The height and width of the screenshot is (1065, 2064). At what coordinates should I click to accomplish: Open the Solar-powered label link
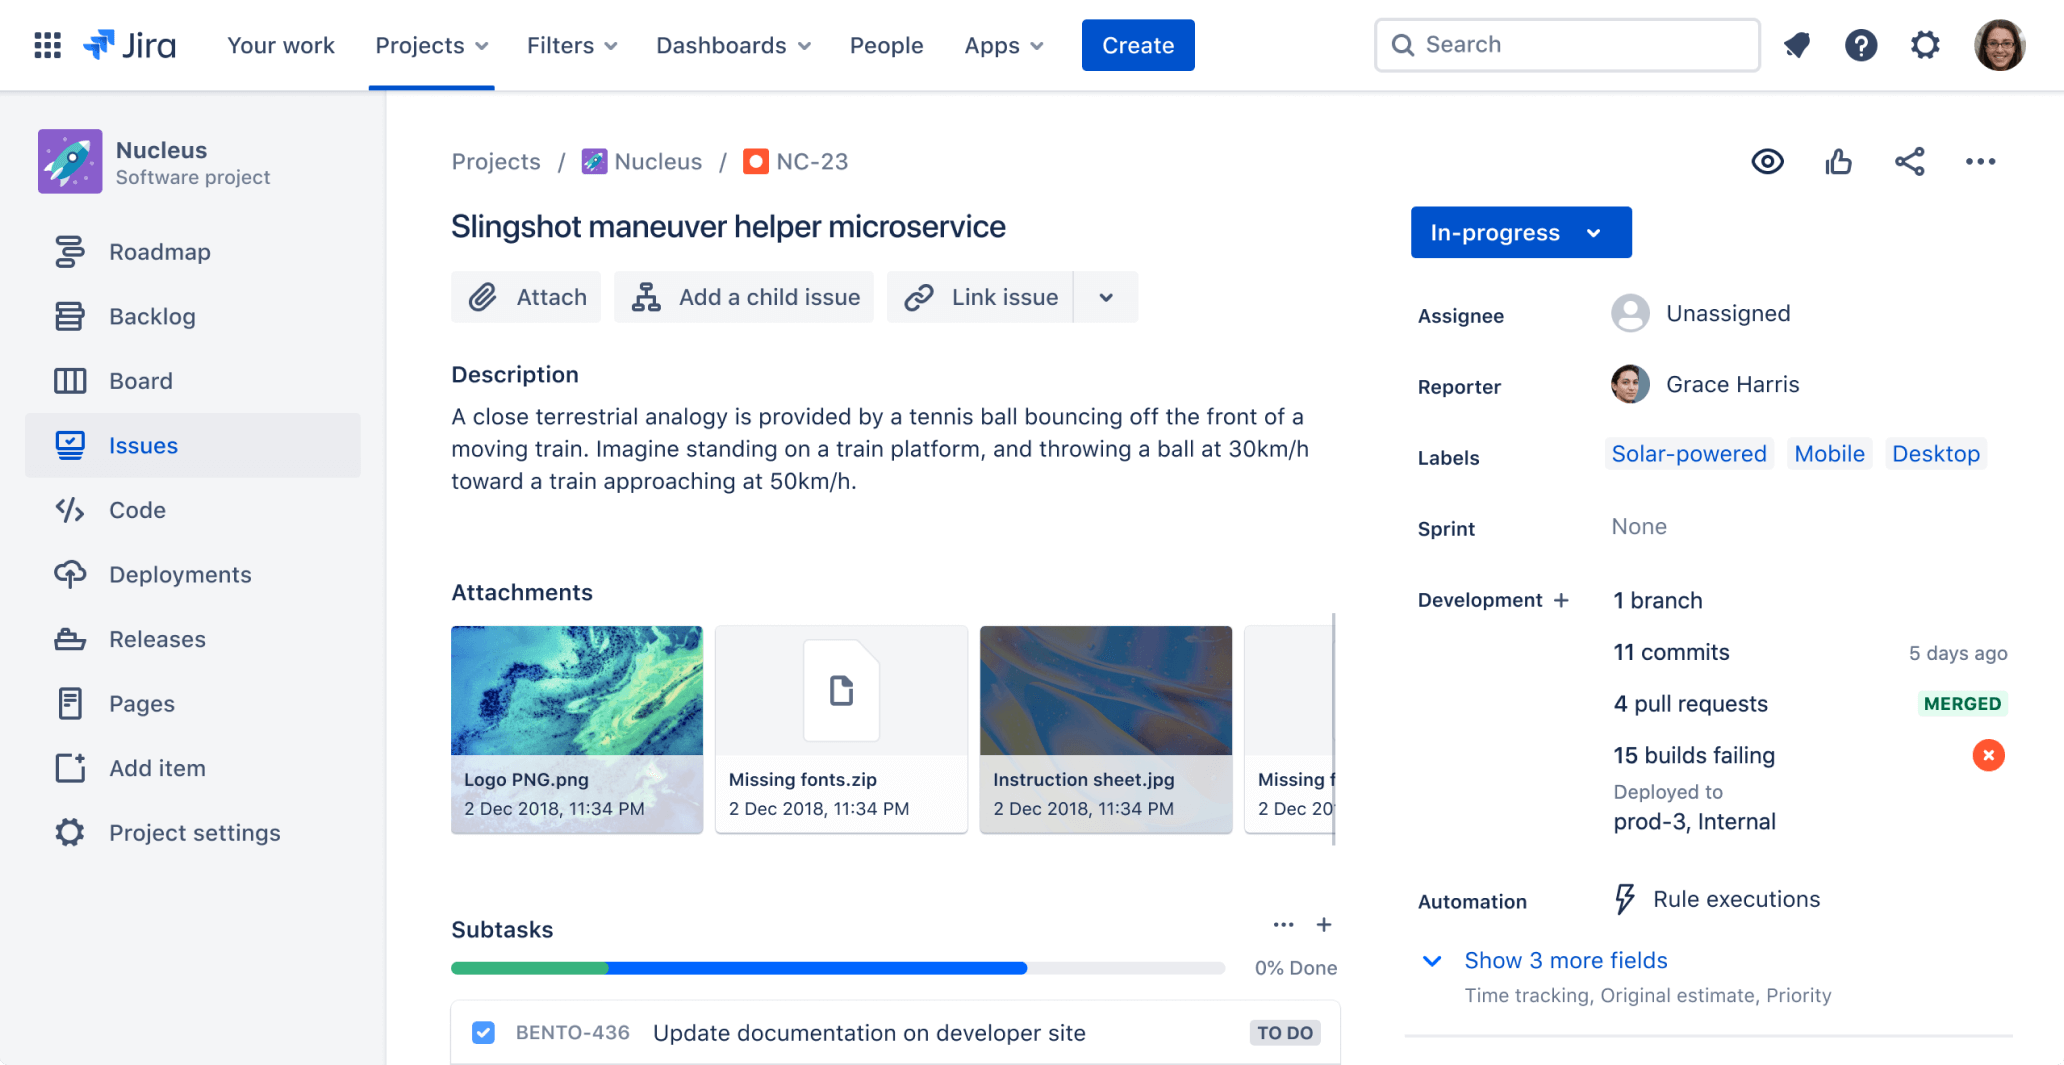(1688, 453)
